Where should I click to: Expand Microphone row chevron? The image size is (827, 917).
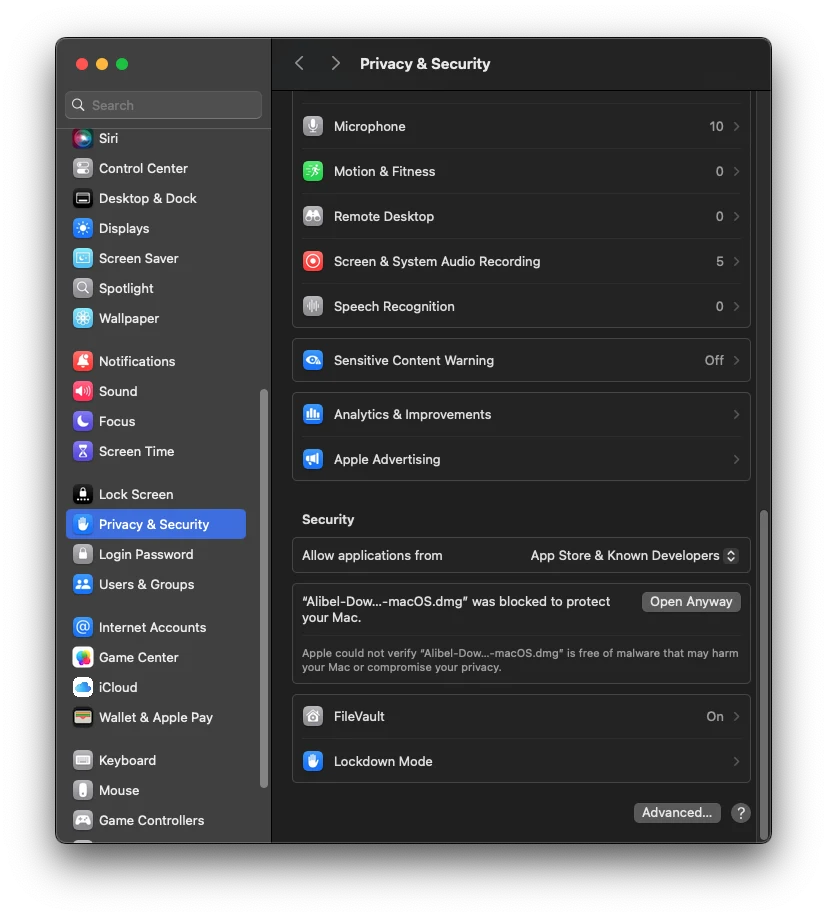click(x=736, y=126)
